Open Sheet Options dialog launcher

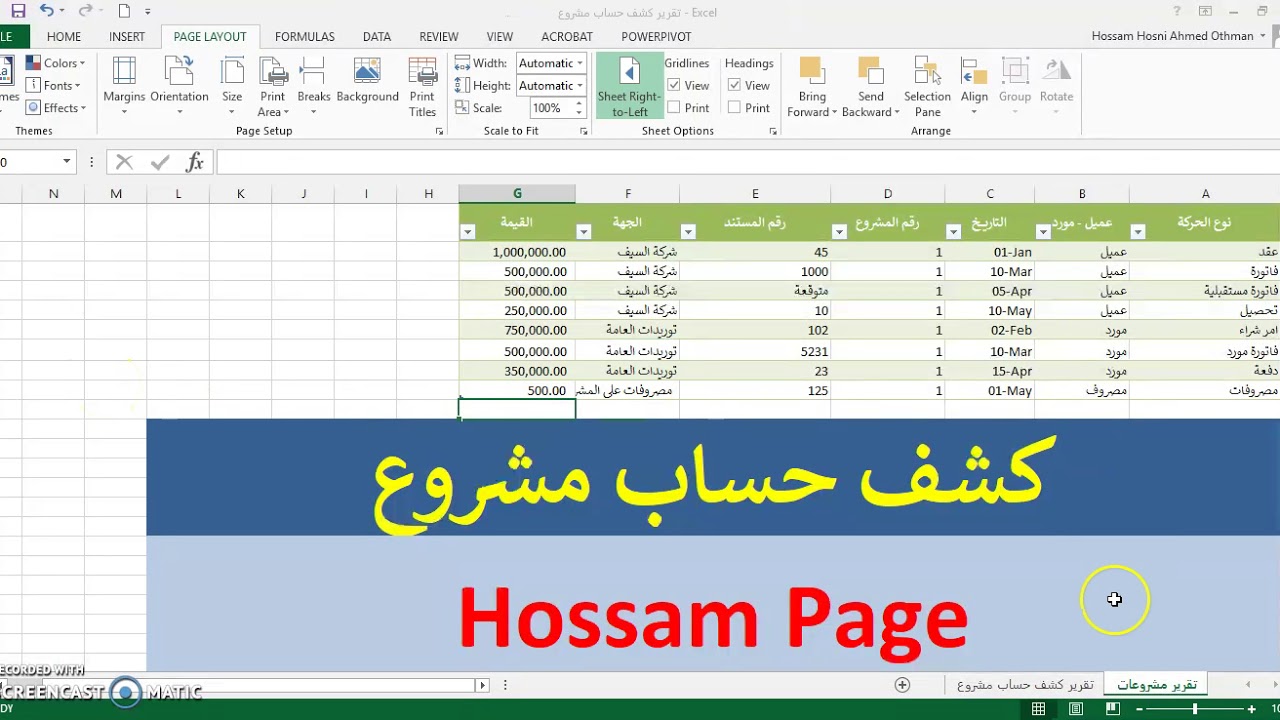point(772,132)
